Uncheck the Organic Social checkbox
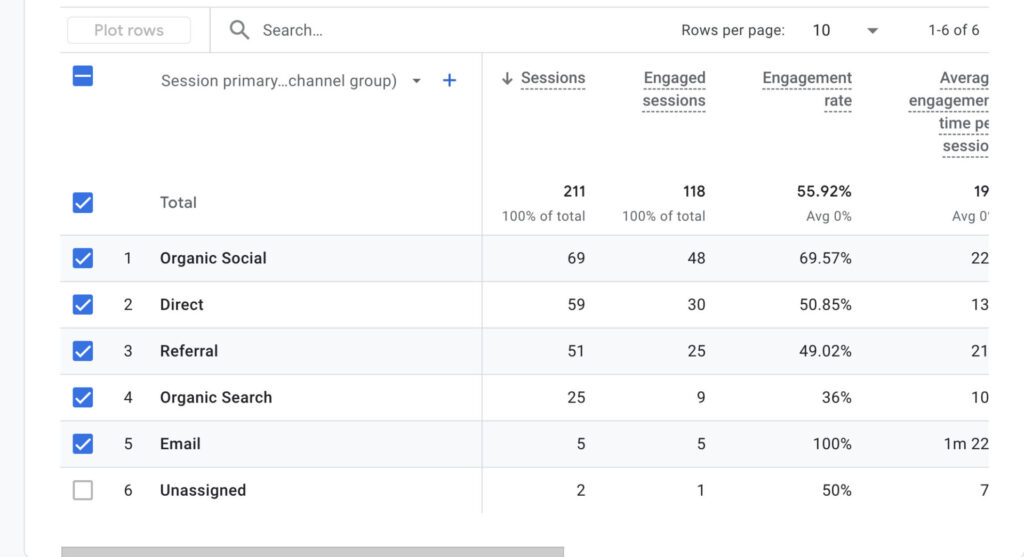This screenshot has height=557, width=1024. tap(83, 258)
